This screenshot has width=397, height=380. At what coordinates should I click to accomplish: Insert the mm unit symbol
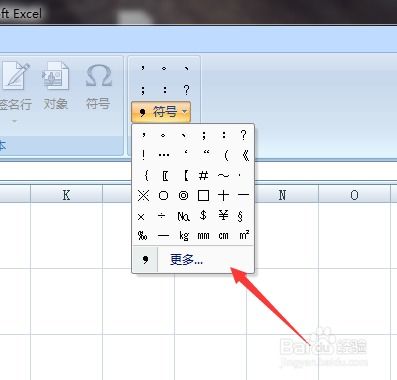click(x=203, y=236)
